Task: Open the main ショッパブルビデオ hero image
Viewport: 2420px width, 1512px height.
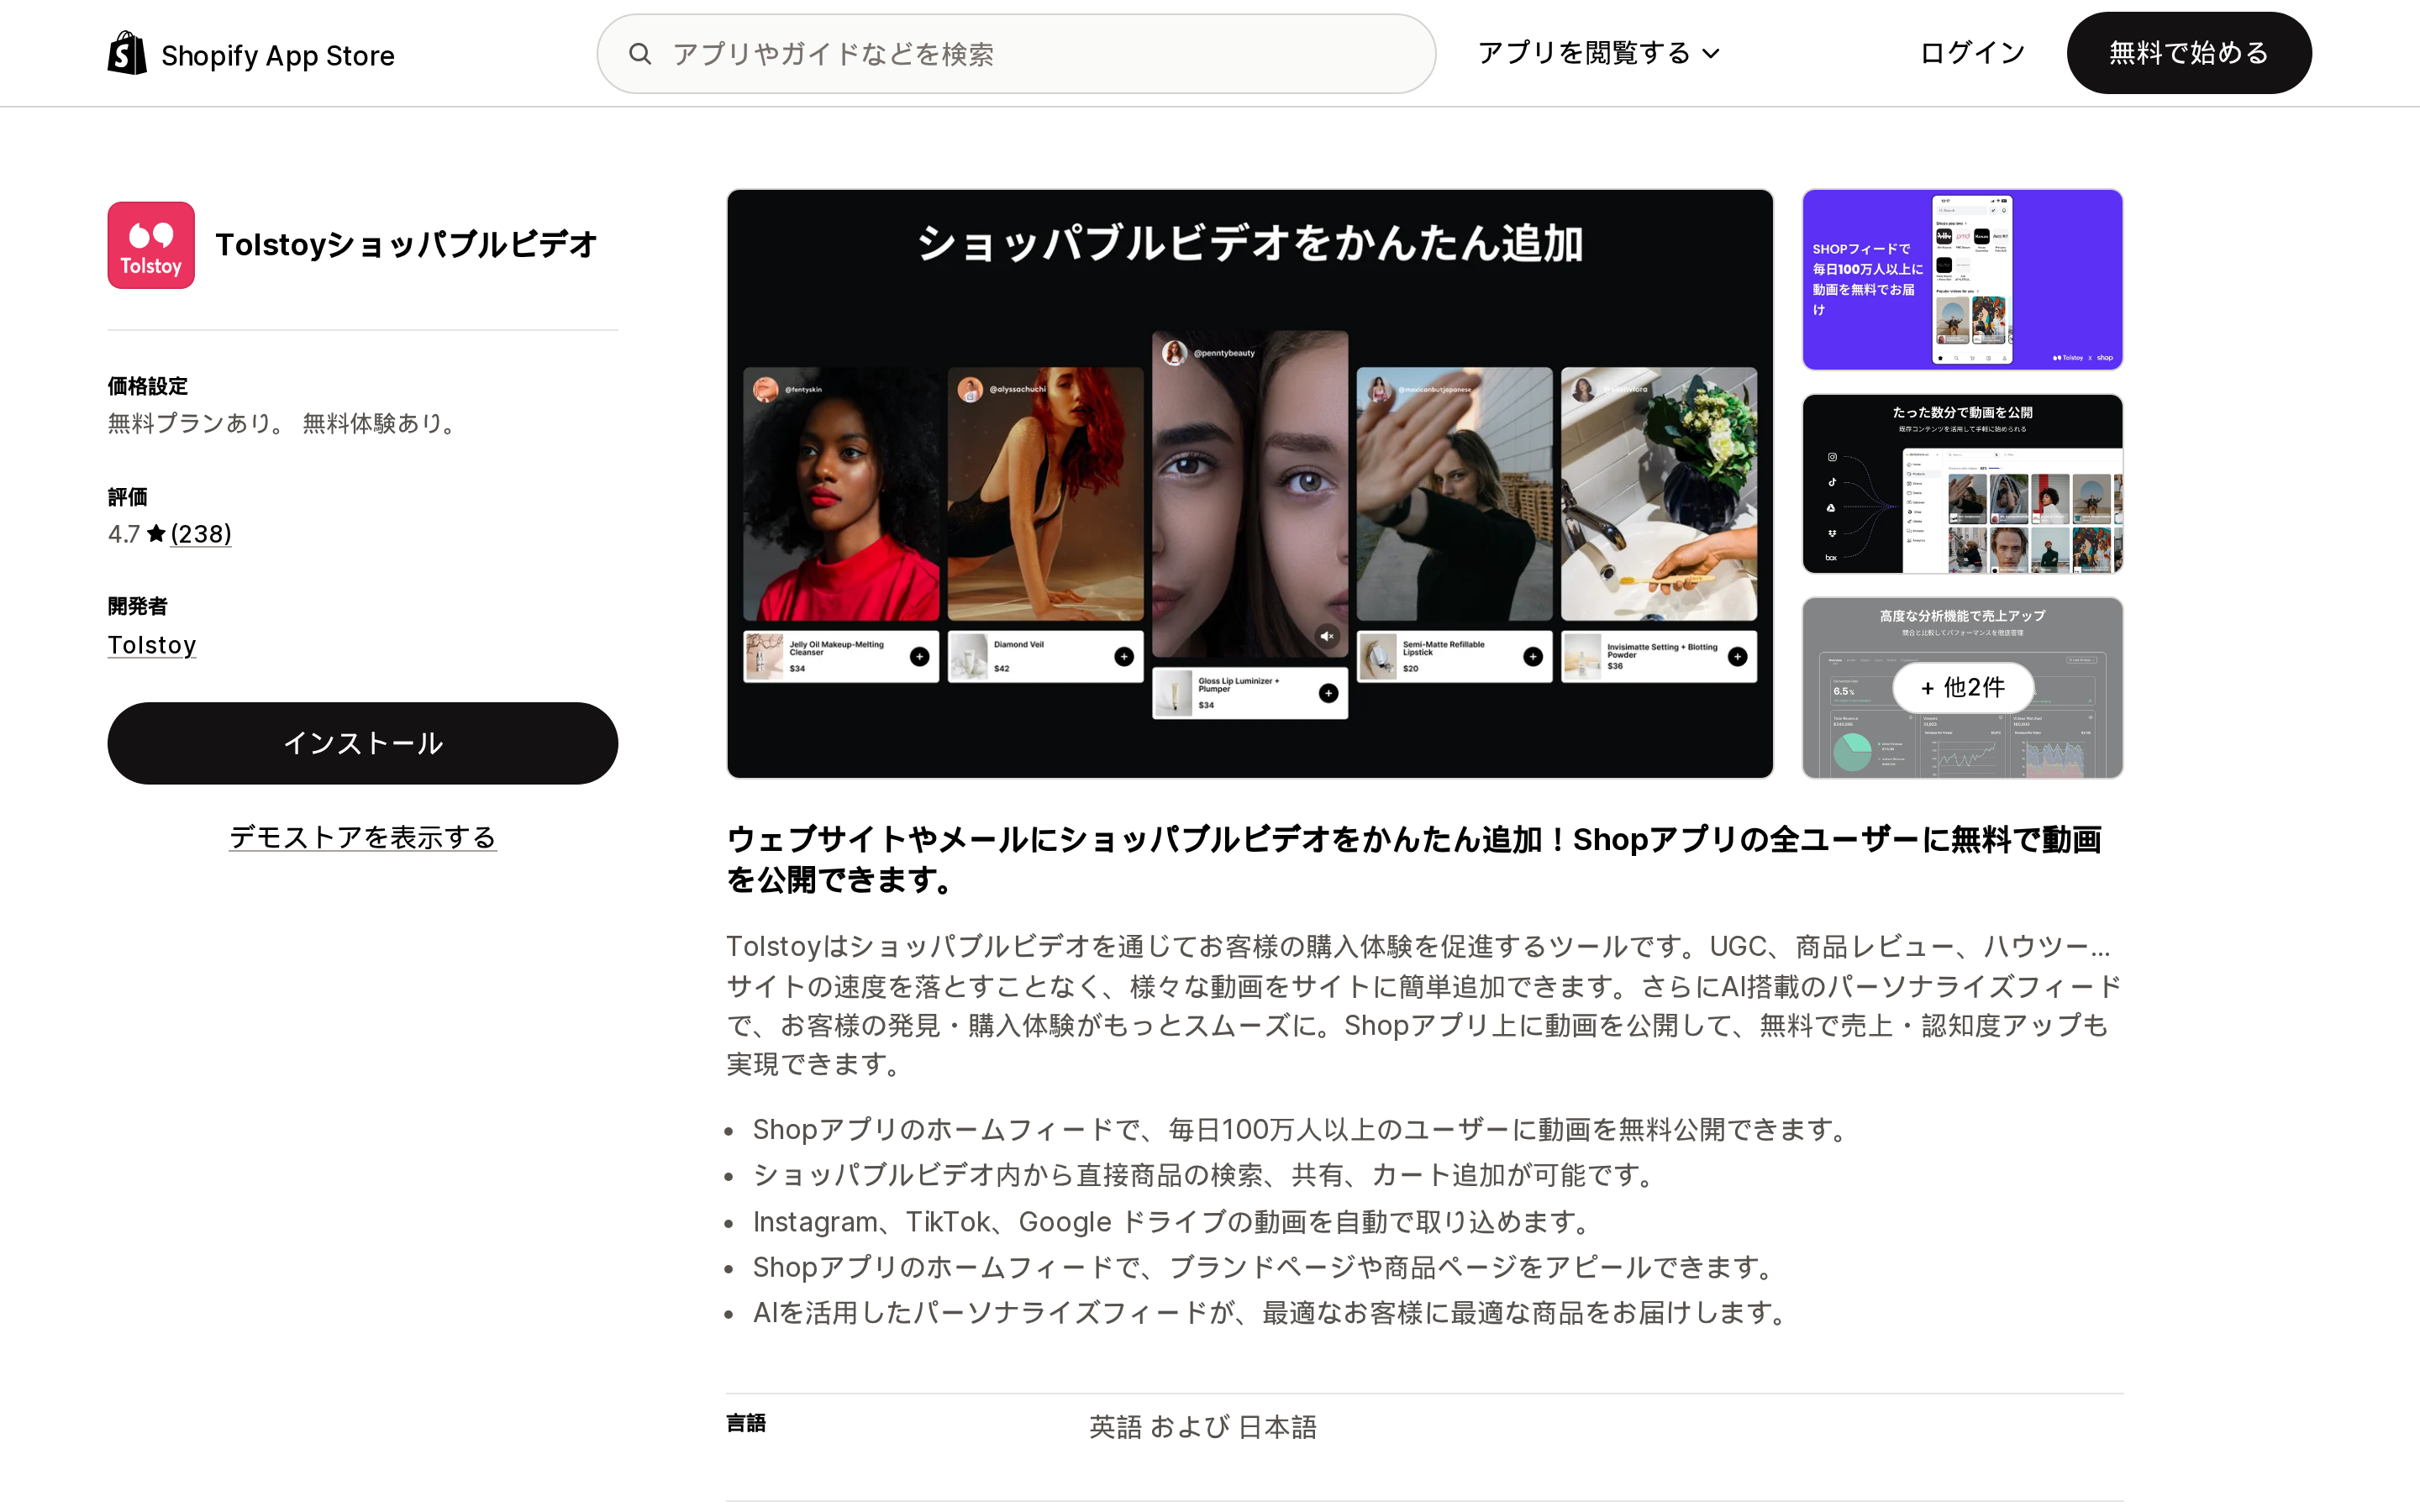Action: point(1250,484)
